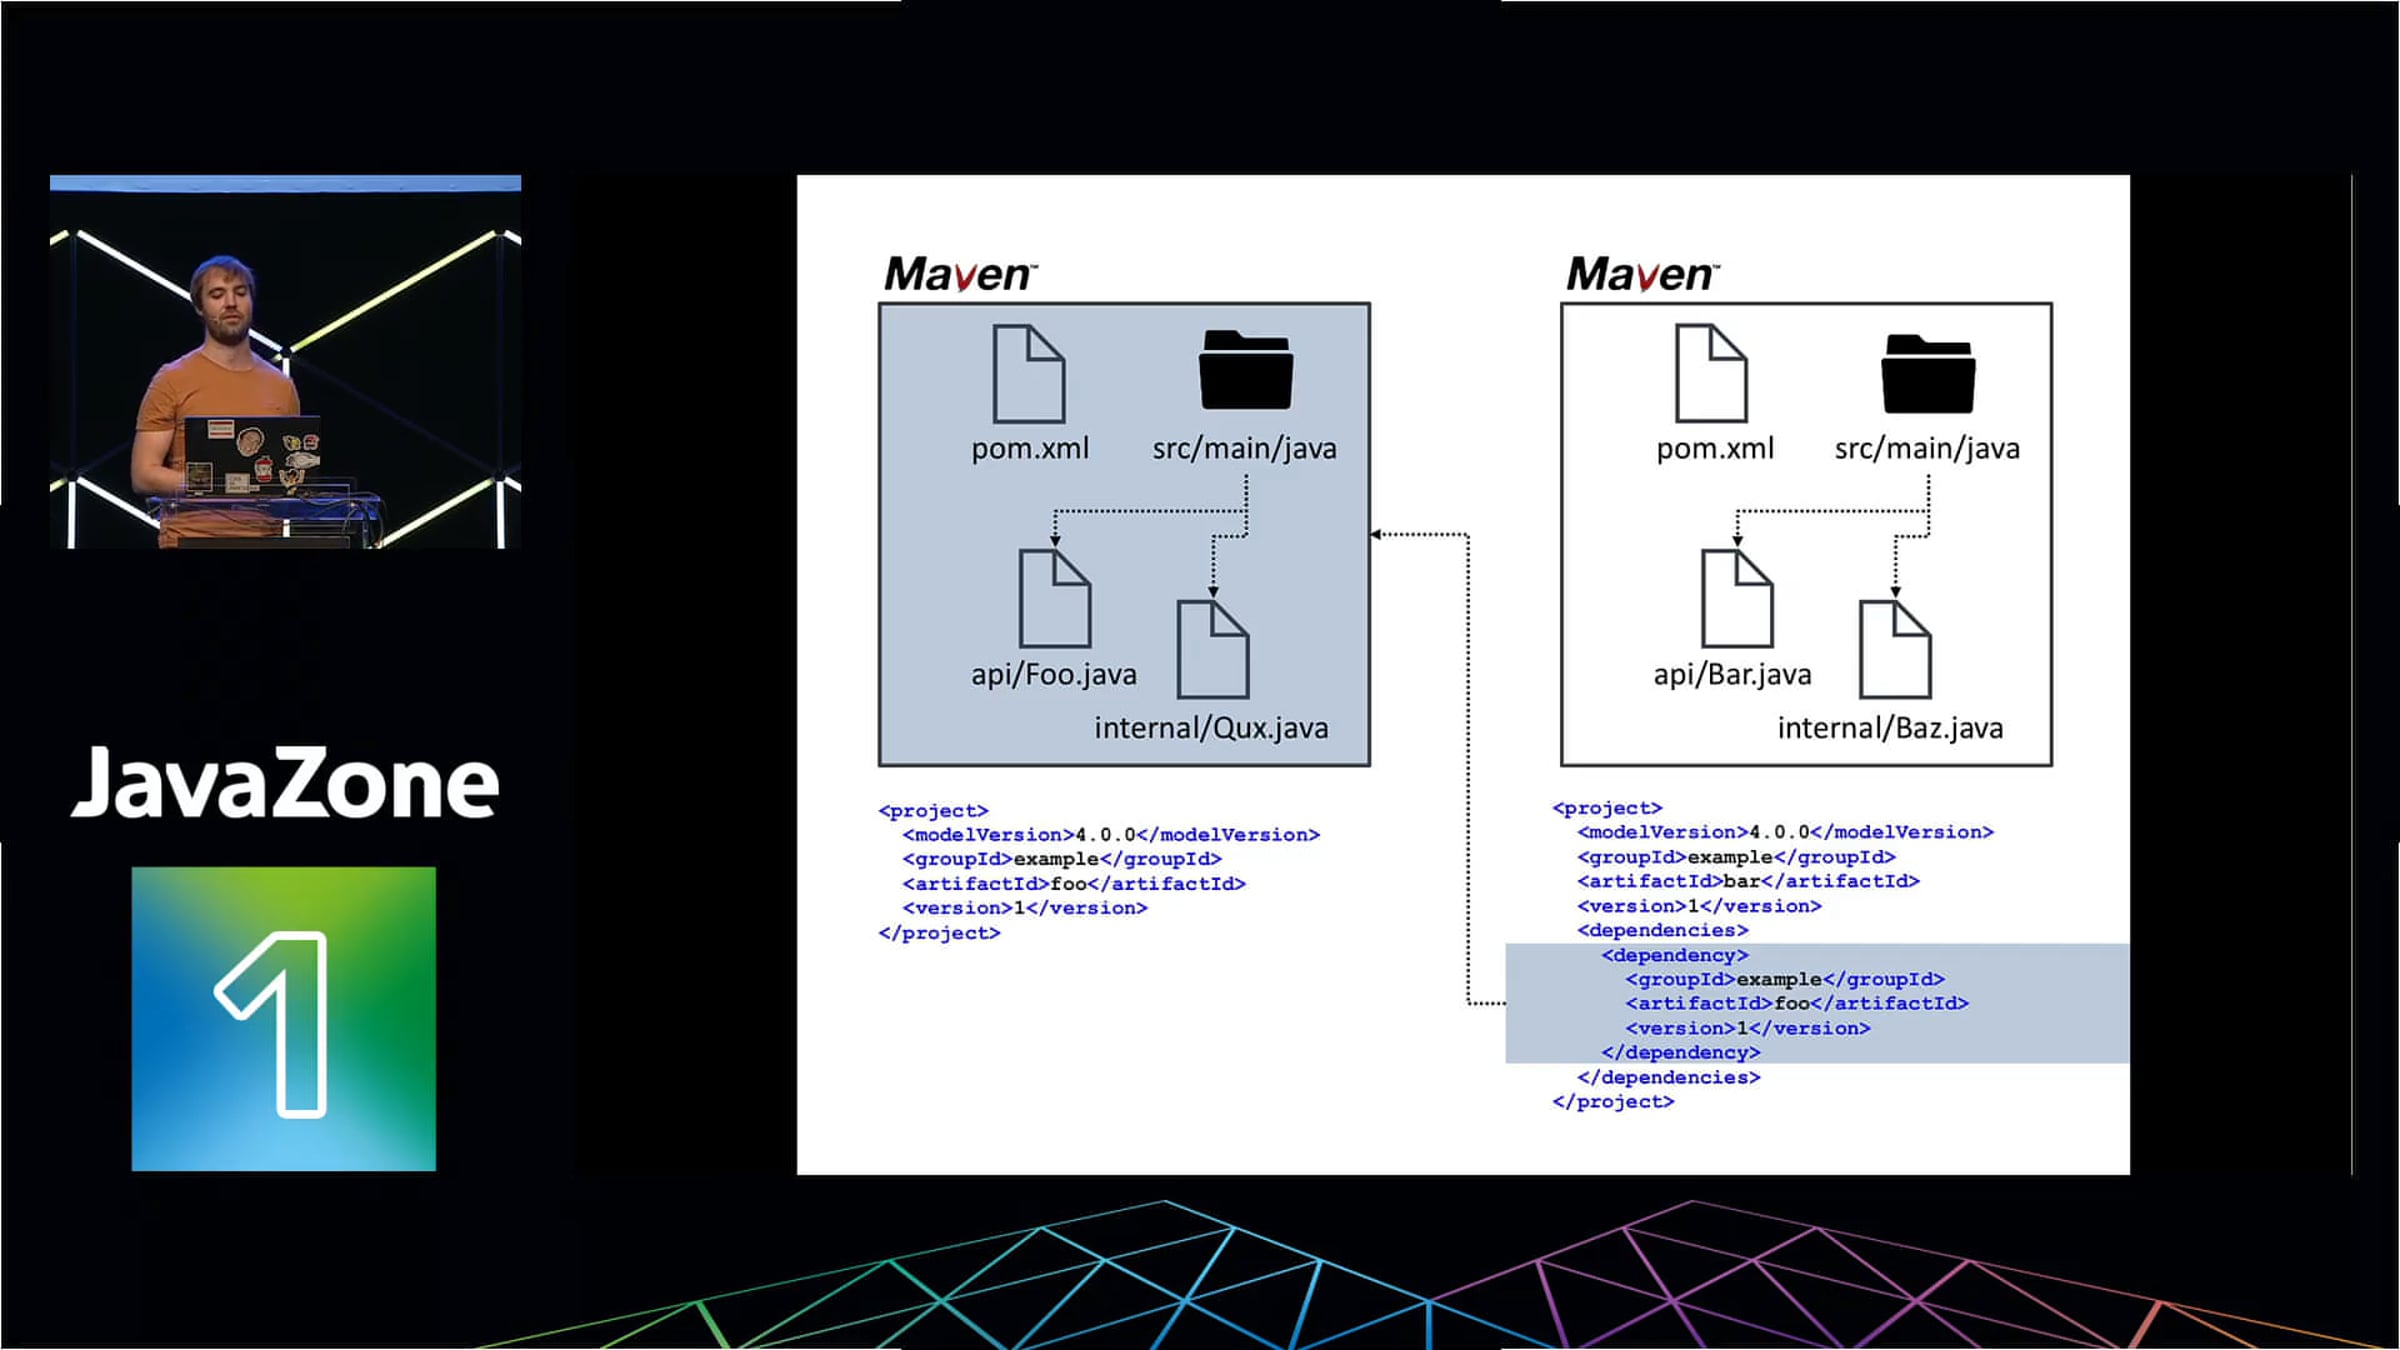Click closing </project> tag in left pom

point(939,933)
